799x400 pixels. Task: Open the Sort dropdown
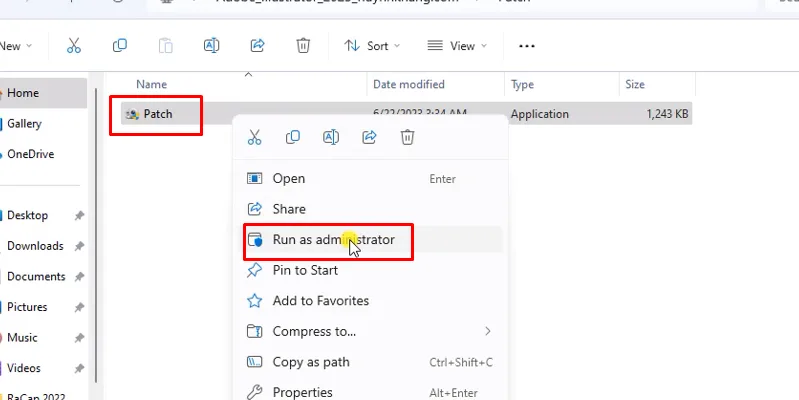372,46
